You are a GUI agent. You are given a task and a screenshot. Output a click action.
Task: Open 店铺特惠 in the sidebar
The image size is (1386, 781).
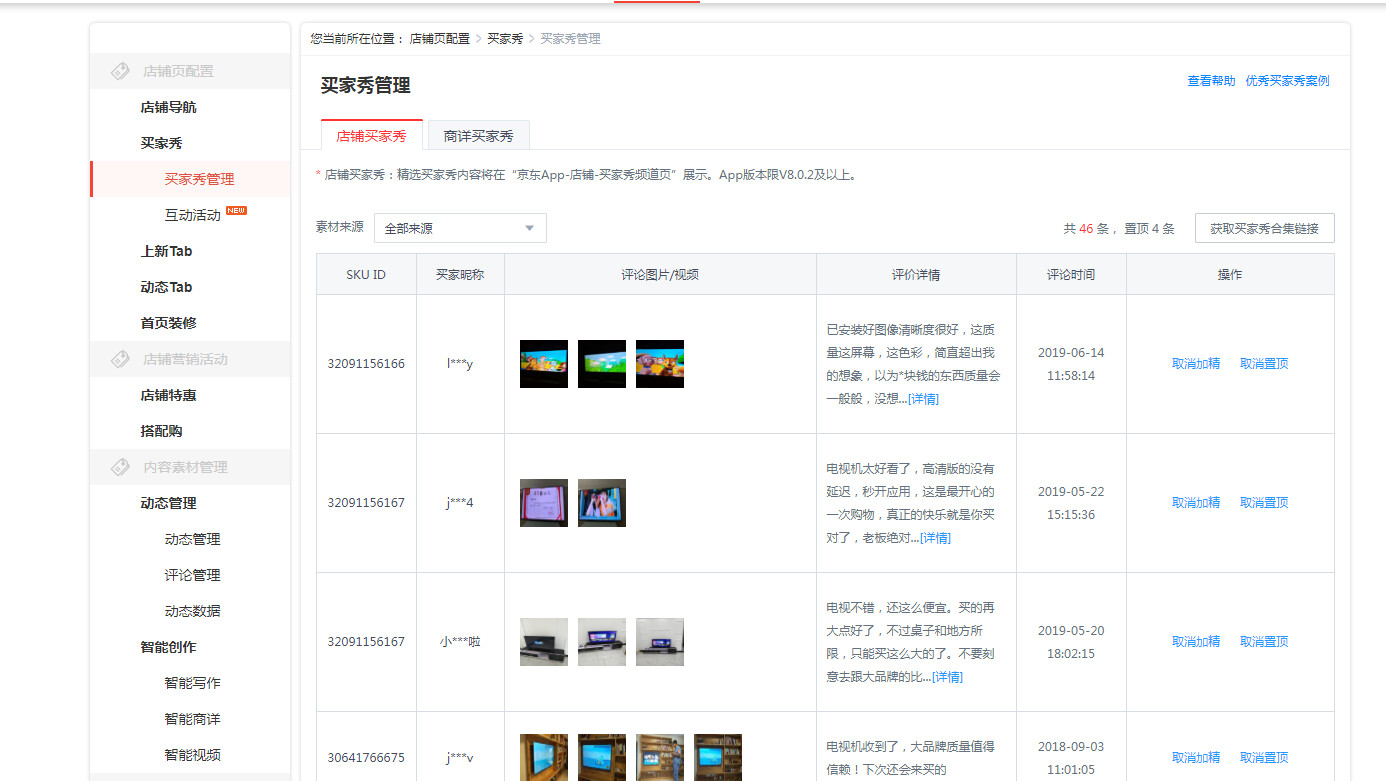168,395
